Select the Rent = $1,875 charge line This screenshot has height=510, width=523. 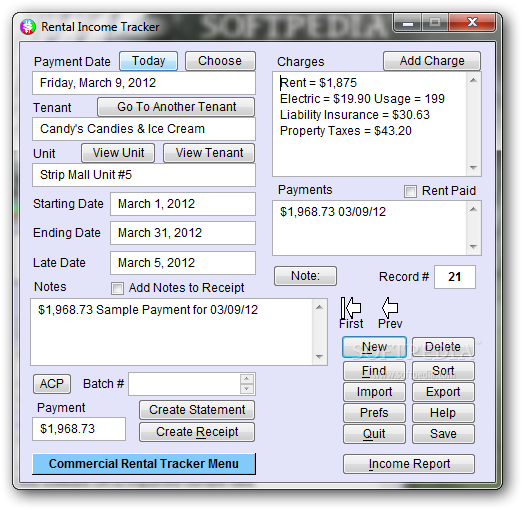click(319, 83)
